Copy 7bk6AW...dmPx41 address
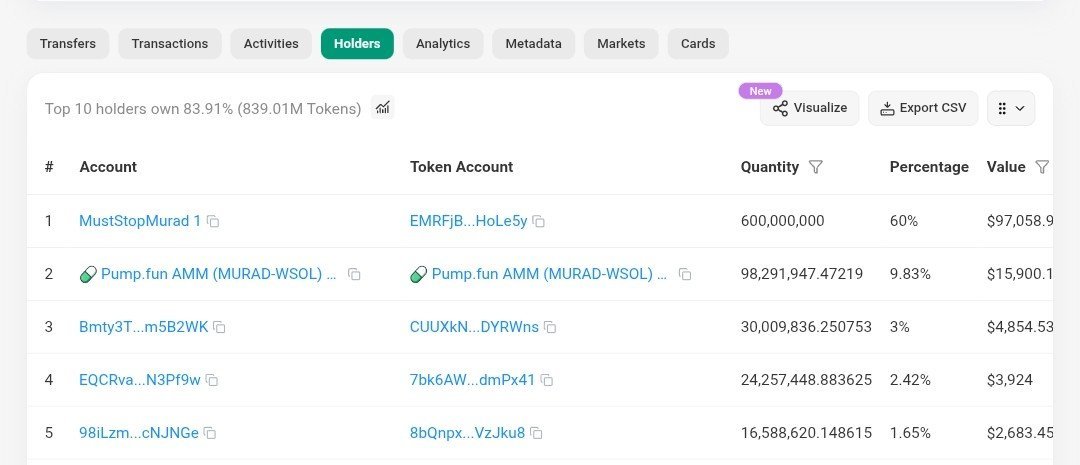The width and height of the screenshot is (1080, 465). 546,380
